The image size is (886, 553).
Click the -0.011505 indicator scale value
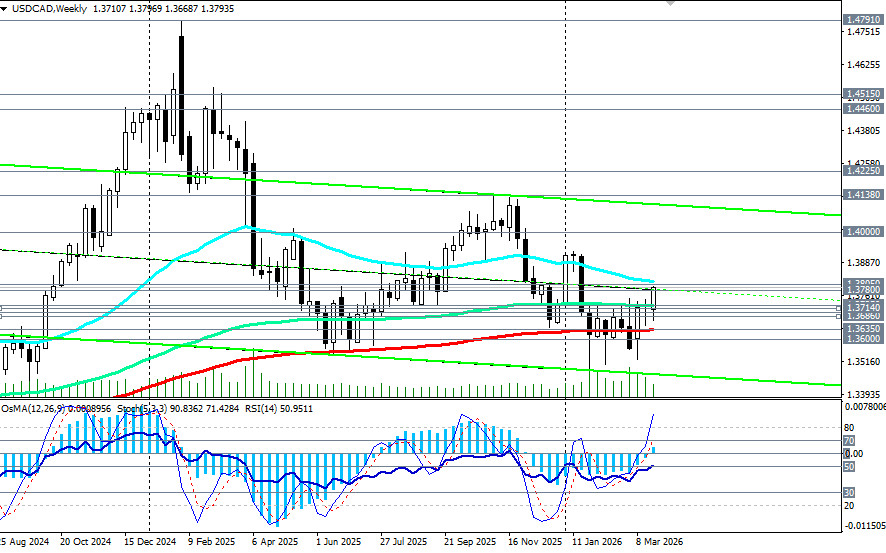[x=865, y=526]
